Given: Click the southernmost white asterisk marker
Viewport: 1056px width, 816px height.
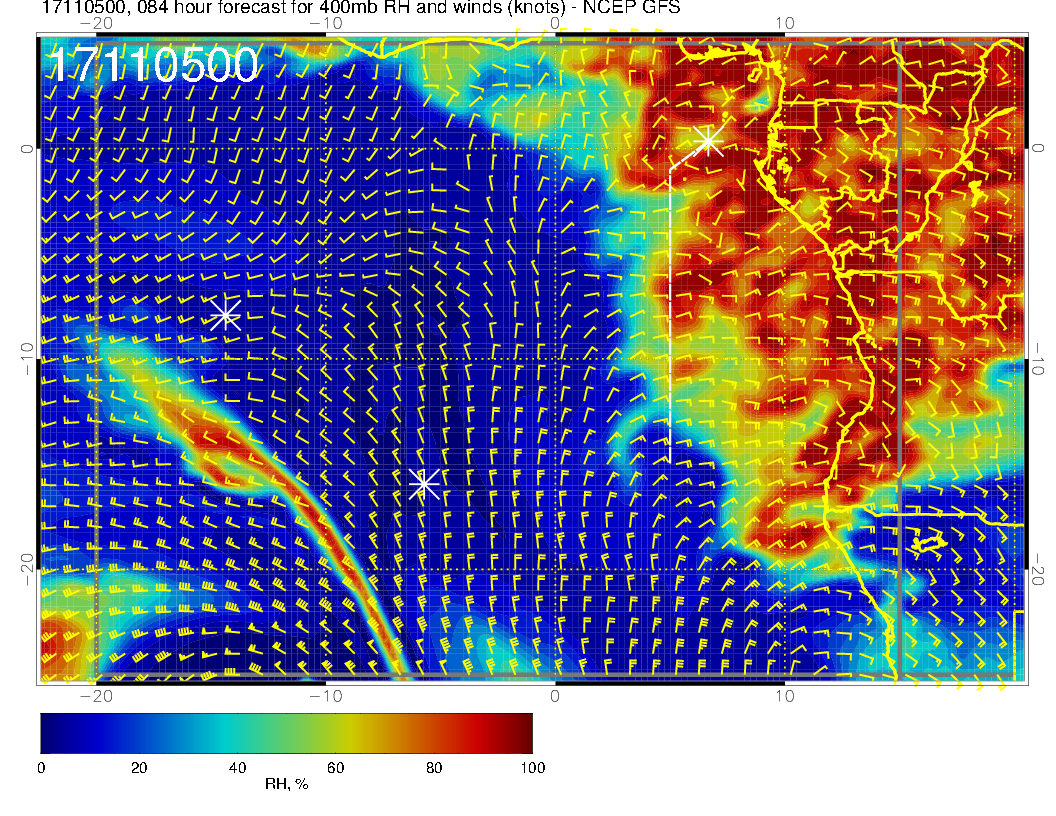Looking at the screenshot, I should pyautogui.click(x=424, y=483).
